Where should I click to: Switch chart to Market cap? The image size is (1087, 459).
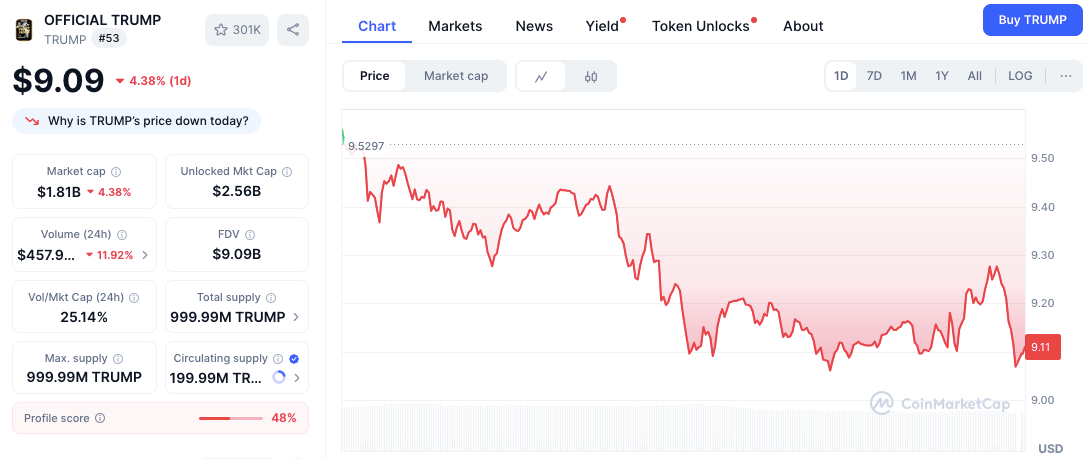456,76
